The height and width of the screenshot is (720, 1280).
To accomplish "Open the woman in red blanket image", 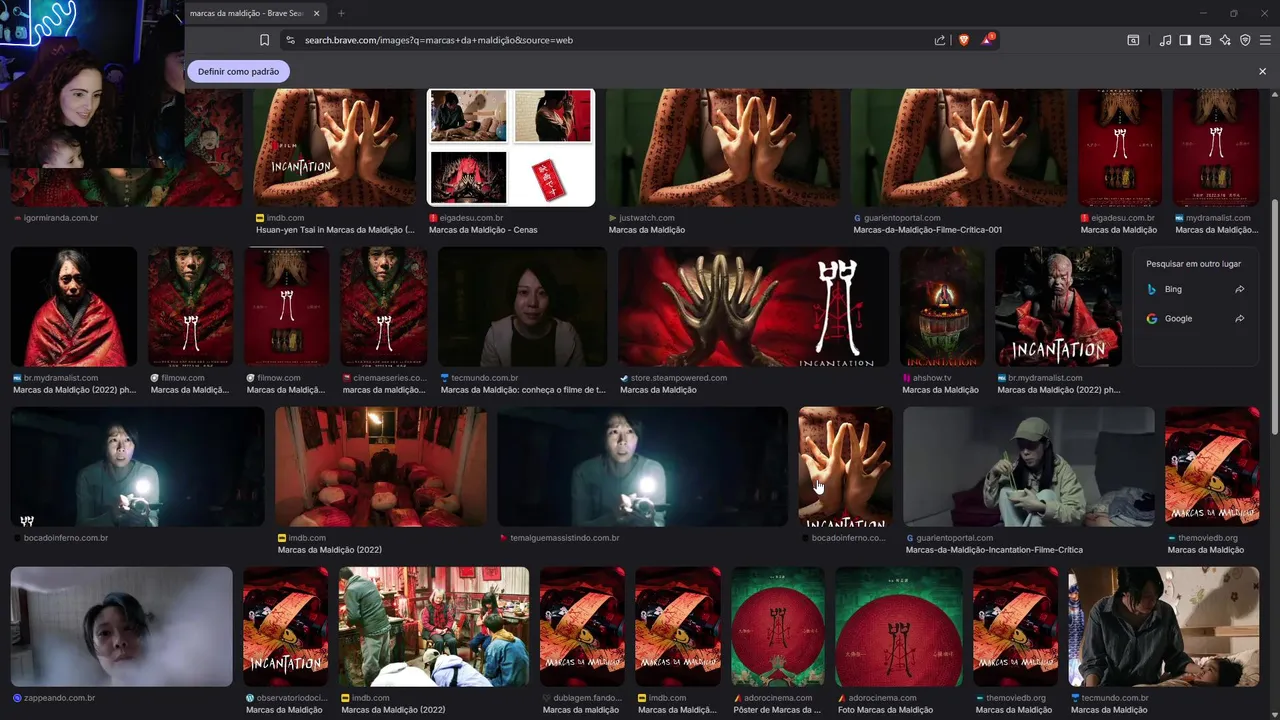I will (x=74, y=307).
